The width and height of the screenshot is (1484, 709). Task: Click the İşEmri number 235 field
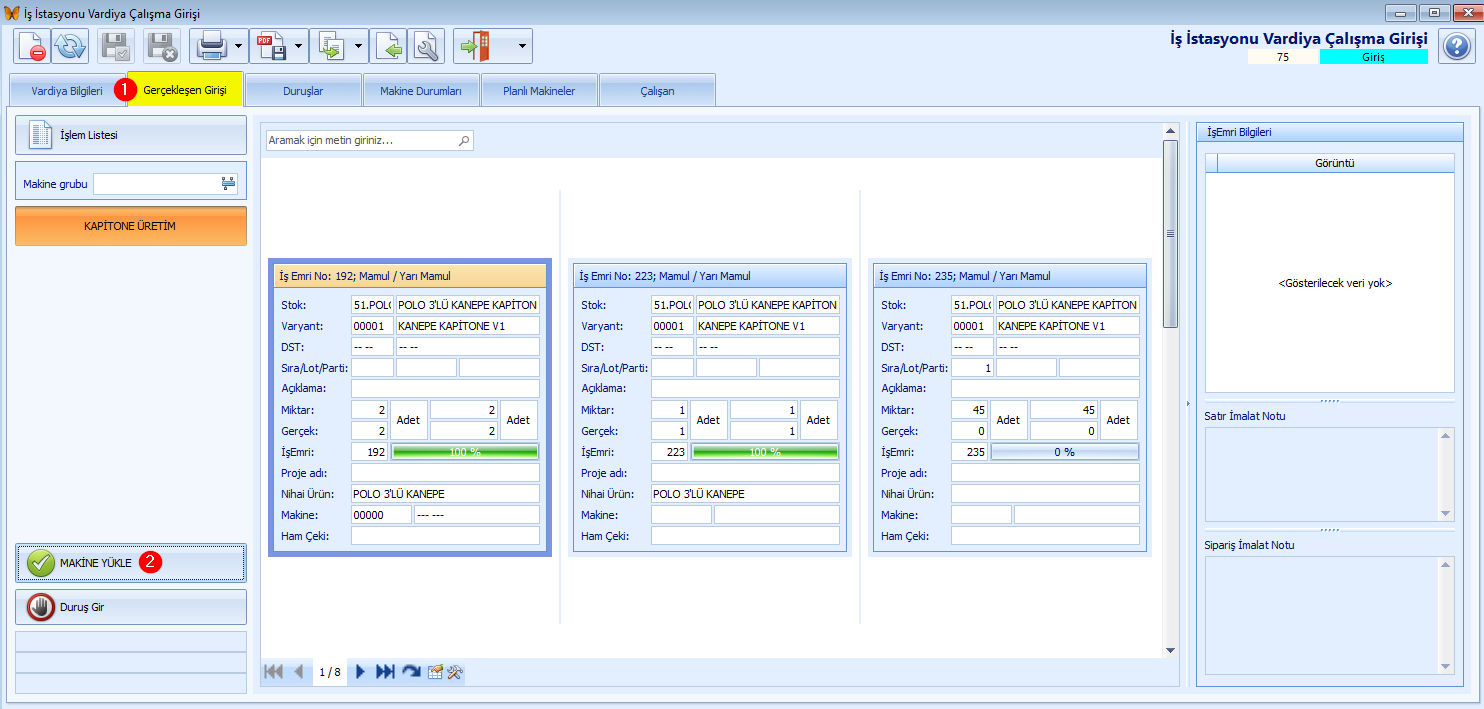[x=970, y=452]
